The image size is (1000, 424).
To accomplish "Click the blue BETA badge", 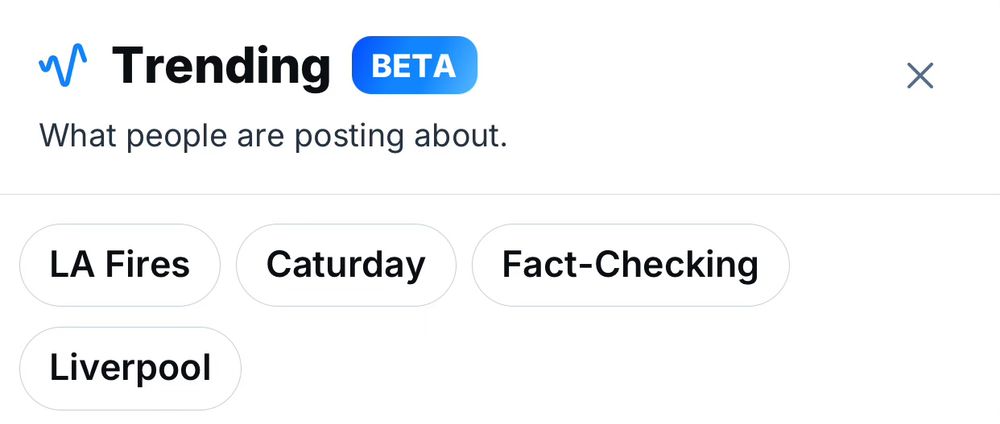I will click(x=415, y=65).
